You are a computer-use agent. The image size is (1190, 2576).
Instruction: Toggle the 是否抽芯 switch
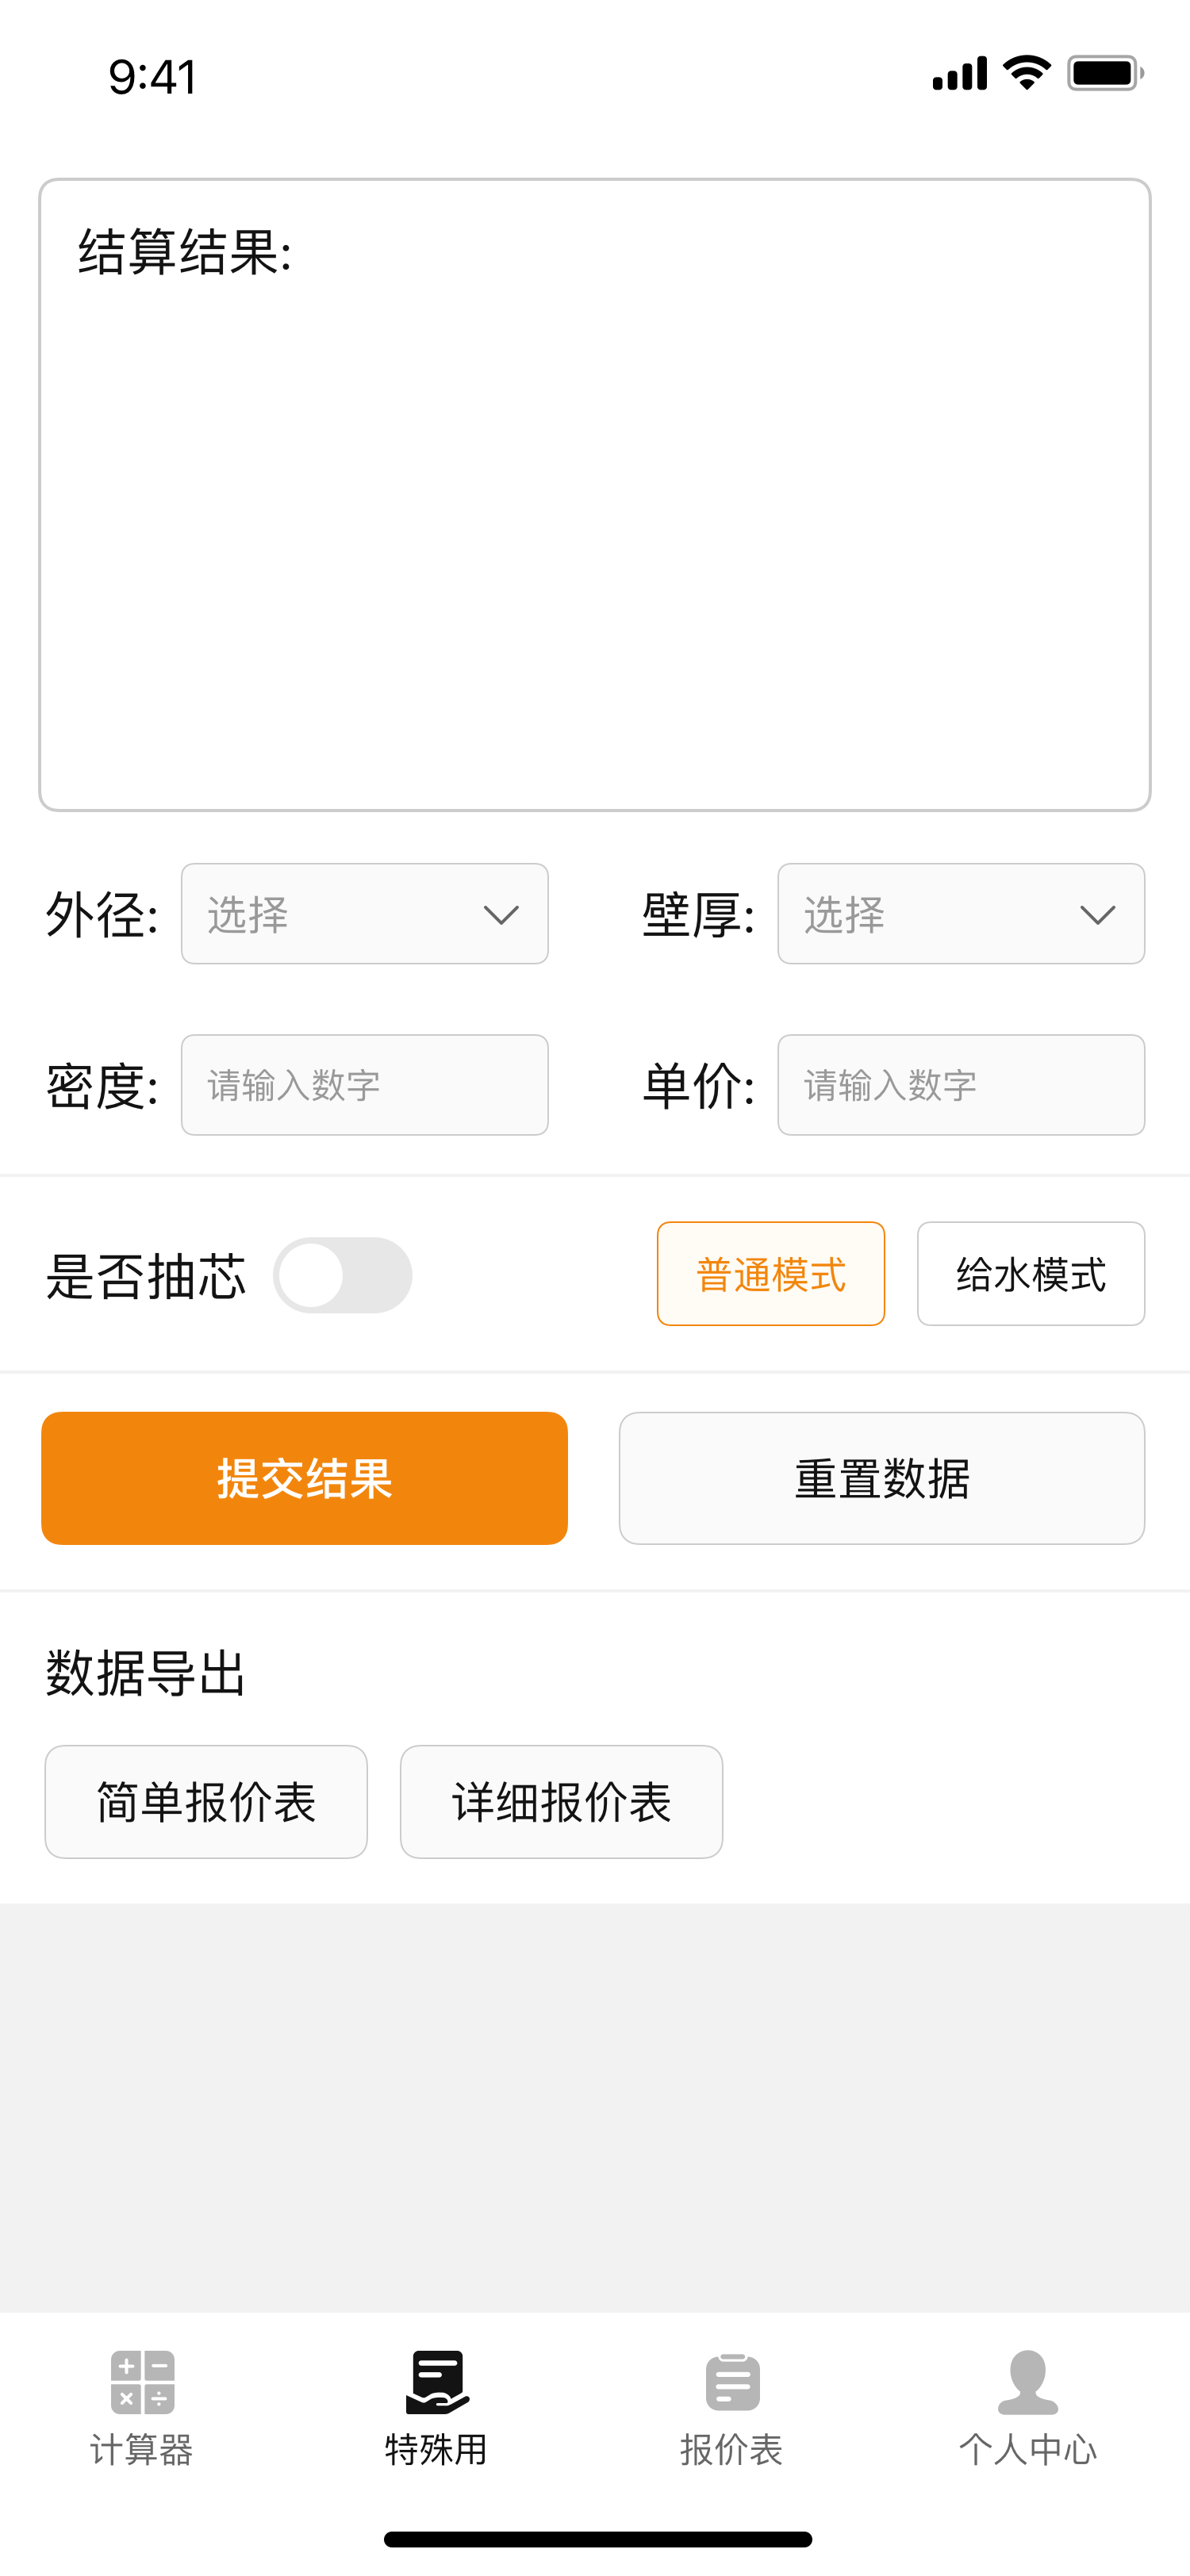(342, 1275)
